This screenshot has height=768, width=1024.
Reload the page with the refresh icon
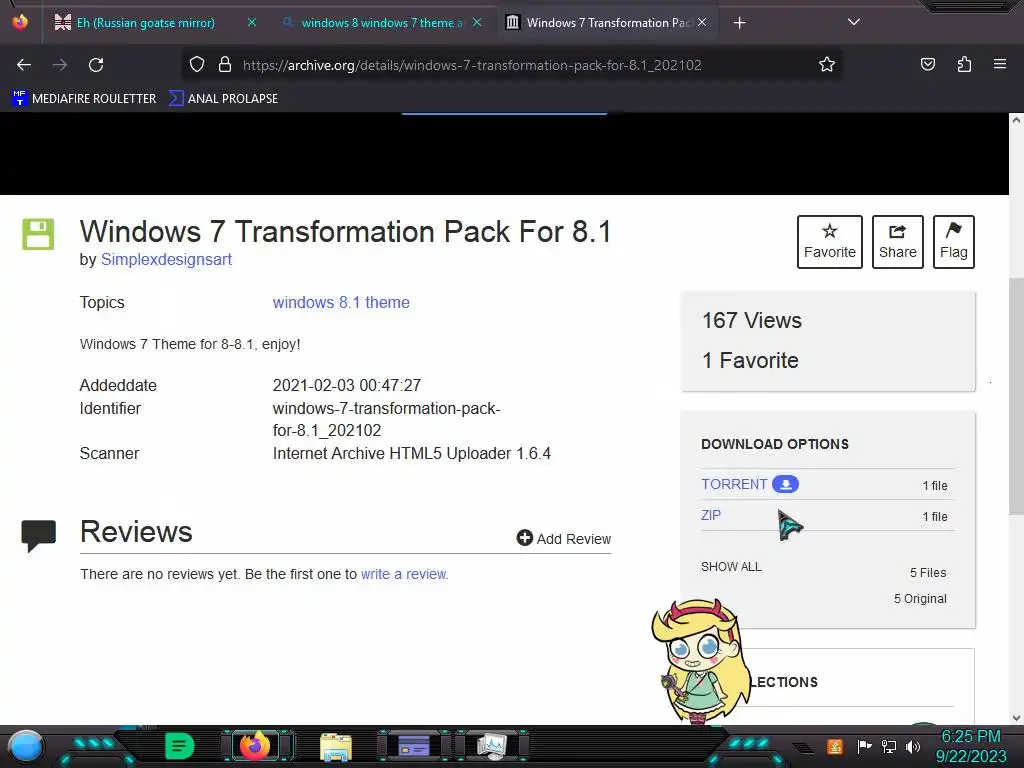(96, 65)
